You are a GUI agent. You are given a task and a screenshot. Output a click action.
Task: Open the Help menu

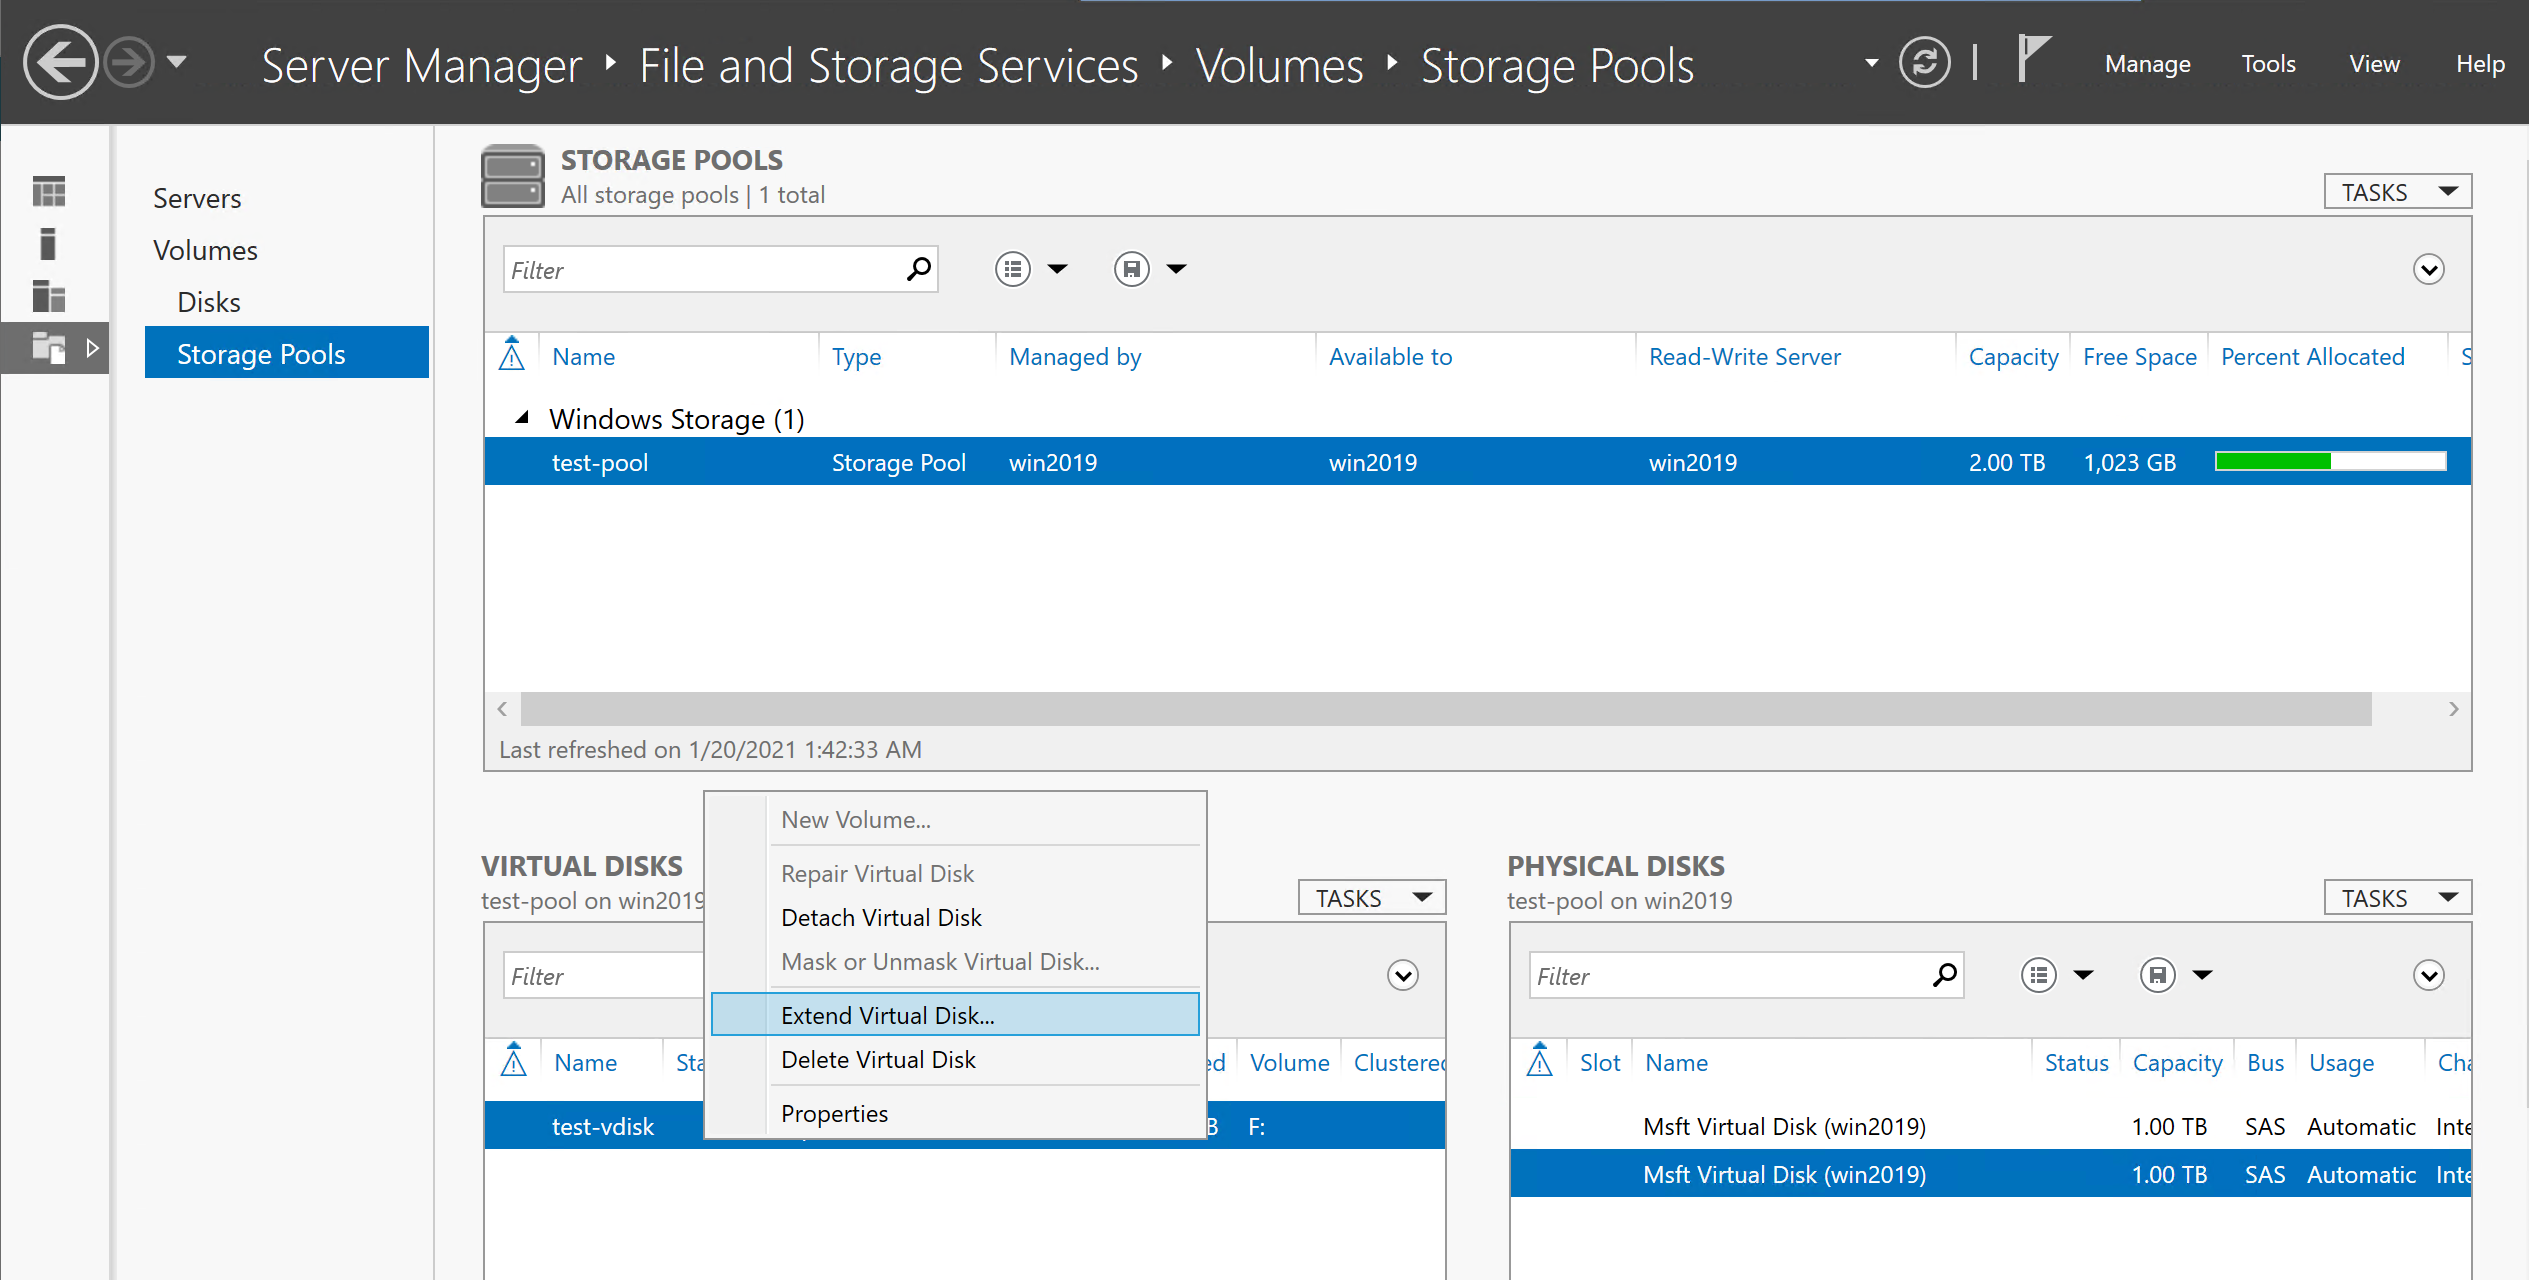(2480, 64)
